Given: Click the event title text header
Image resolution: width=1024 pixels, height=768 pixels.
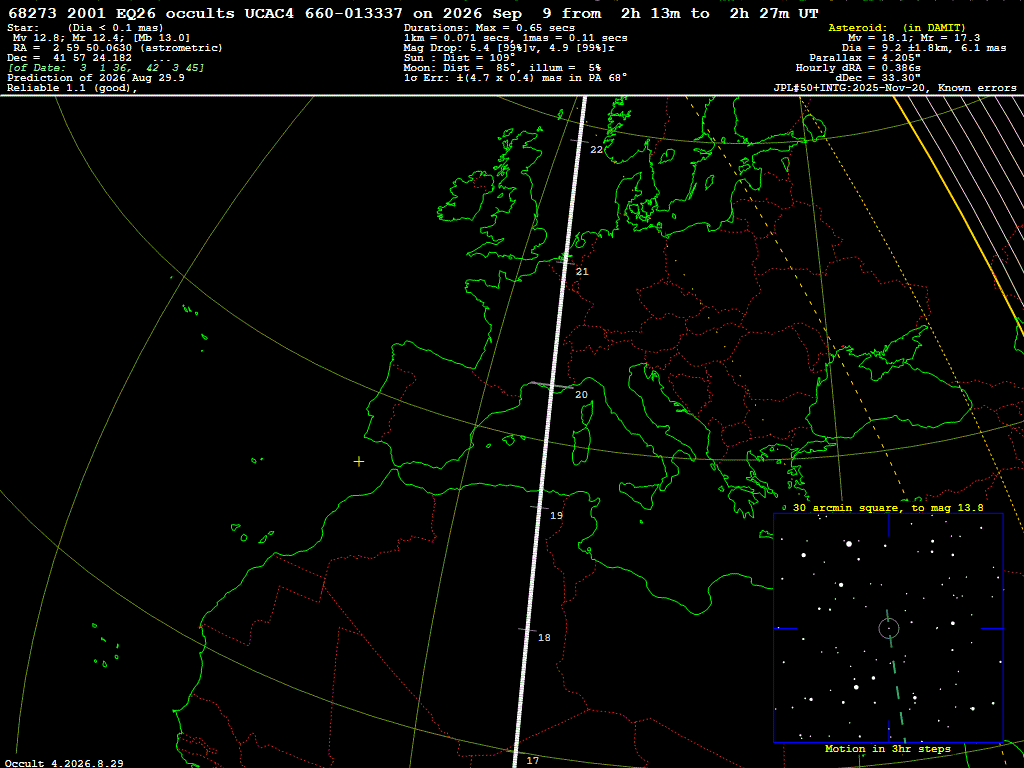Looking at the screenshot, I should [413, 13].
